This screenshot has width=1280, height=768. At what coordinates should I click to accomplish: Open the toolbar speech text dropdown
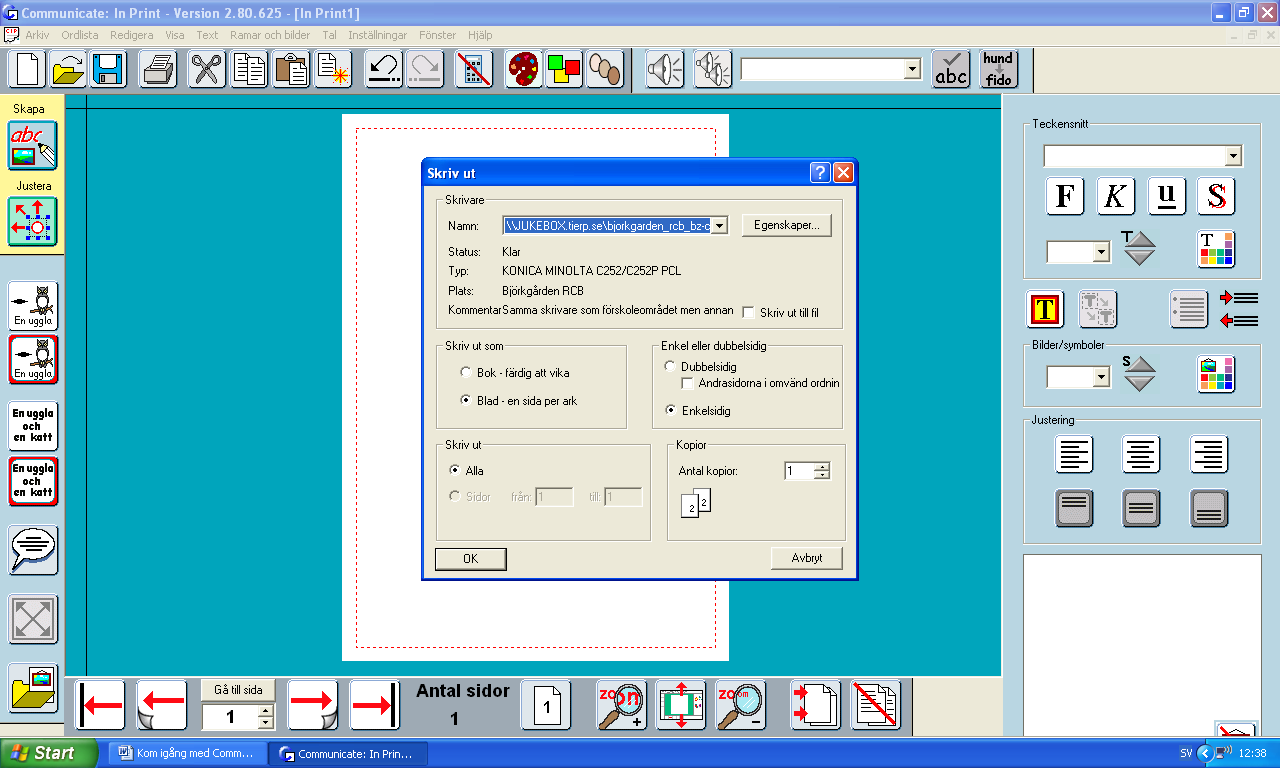[x=911, y=69]
